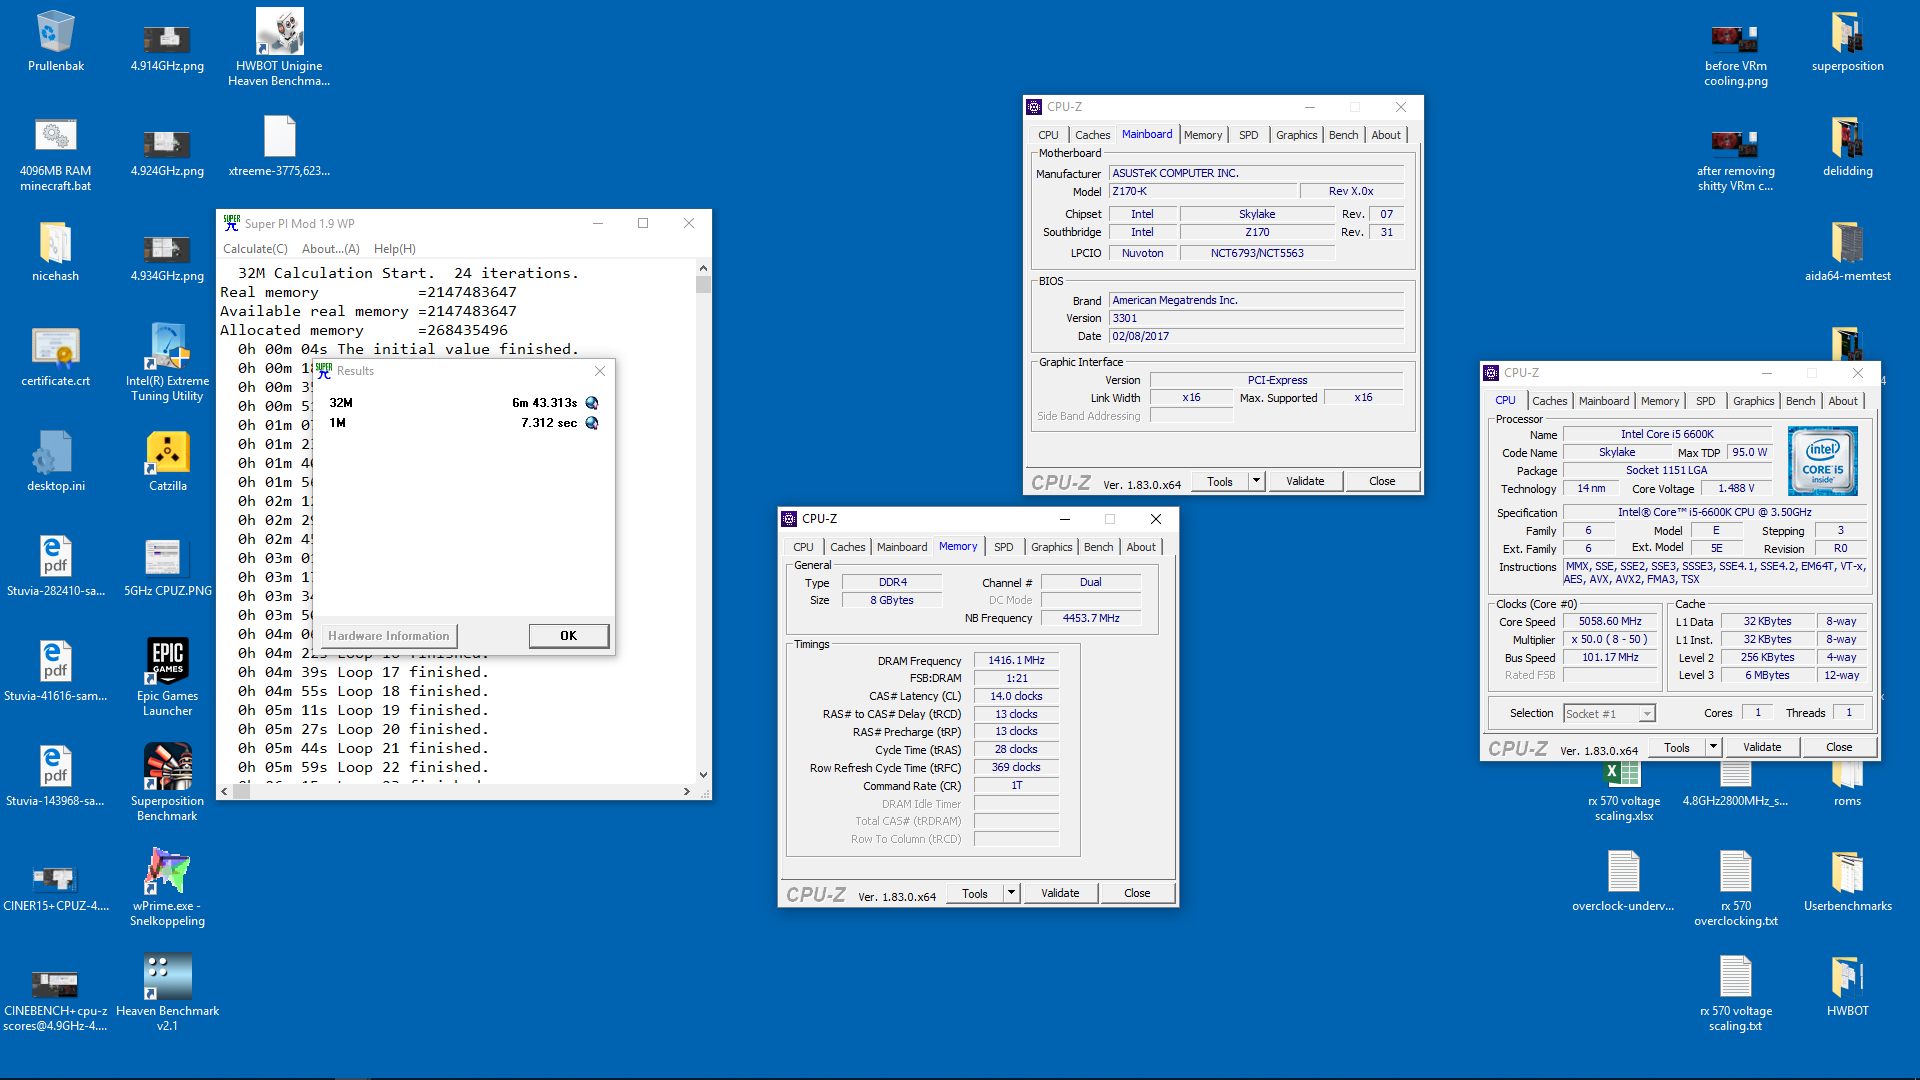Open Help(H) menu in Super PI
Image resolution: width=1920 pixels, height=1080 pixels.
(395, 249)
